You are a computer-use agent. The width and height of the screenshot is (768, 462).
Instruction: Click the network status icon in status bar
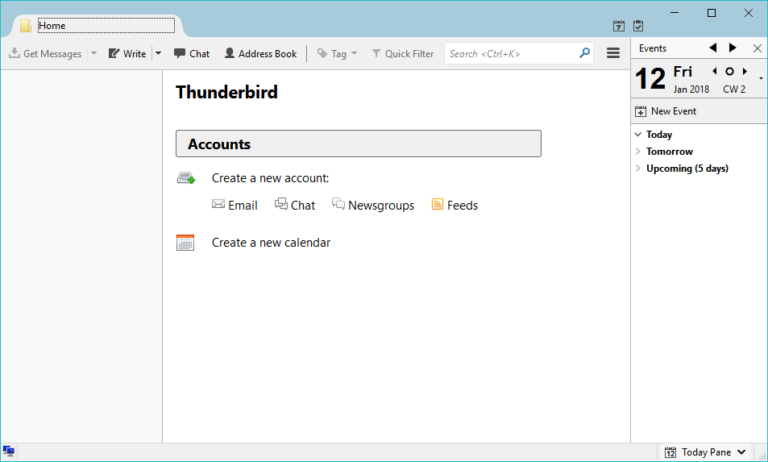(x=9, y=452)
